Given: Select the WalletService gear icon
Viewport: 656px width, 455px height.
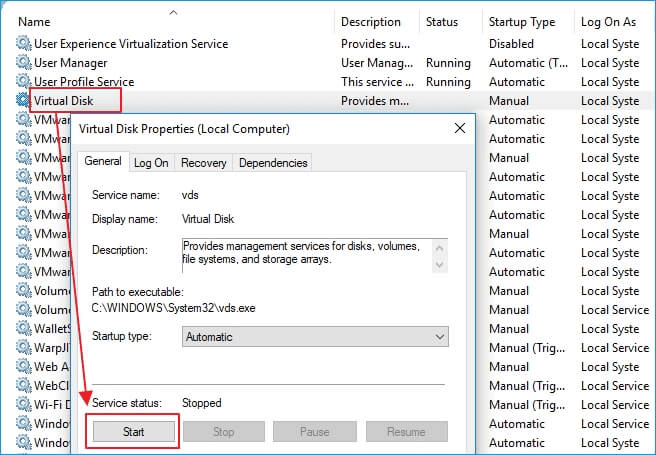Looking at the screenshot, I should [x=24, y=329].
